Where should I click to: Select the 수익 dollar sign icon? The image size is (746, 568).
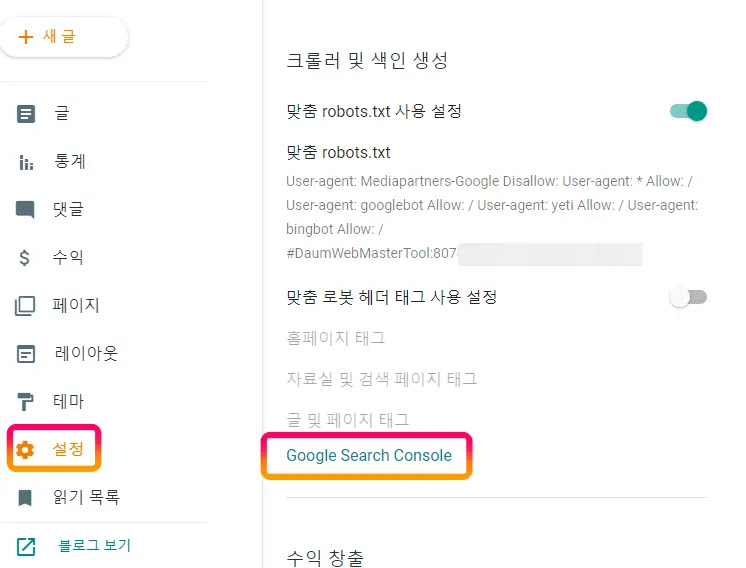tap(25, 257)
